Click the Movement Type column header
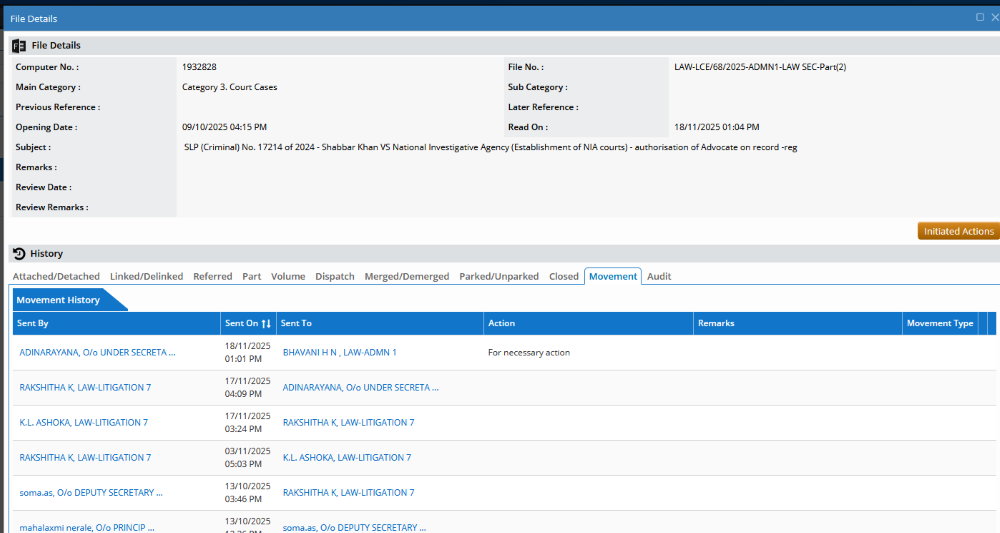Screen dimensions: 1000x533 pos(939,324)
